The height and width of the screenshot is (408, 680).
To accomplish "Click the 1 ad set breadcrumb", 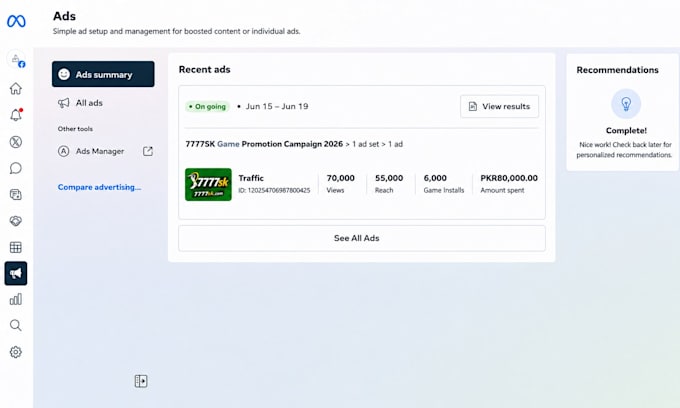I will (x=365, y=144).
